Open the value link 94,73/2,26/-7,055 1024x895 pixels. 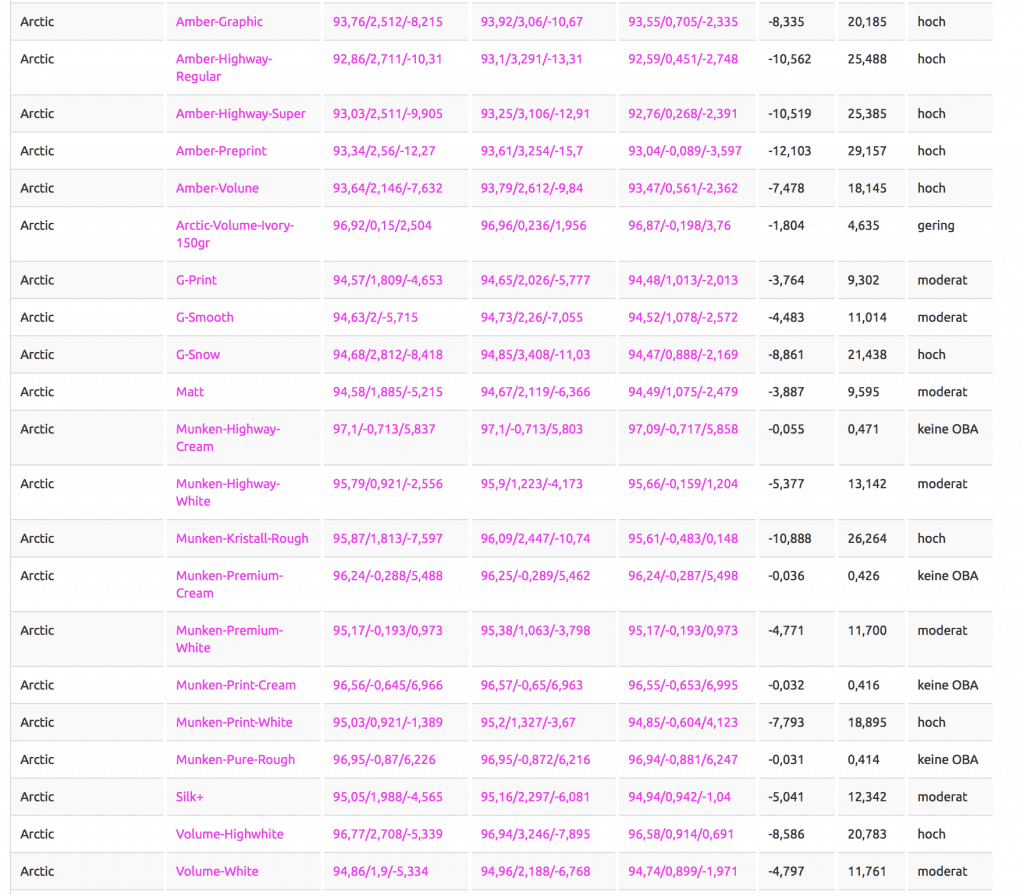[x=532, y=317]
